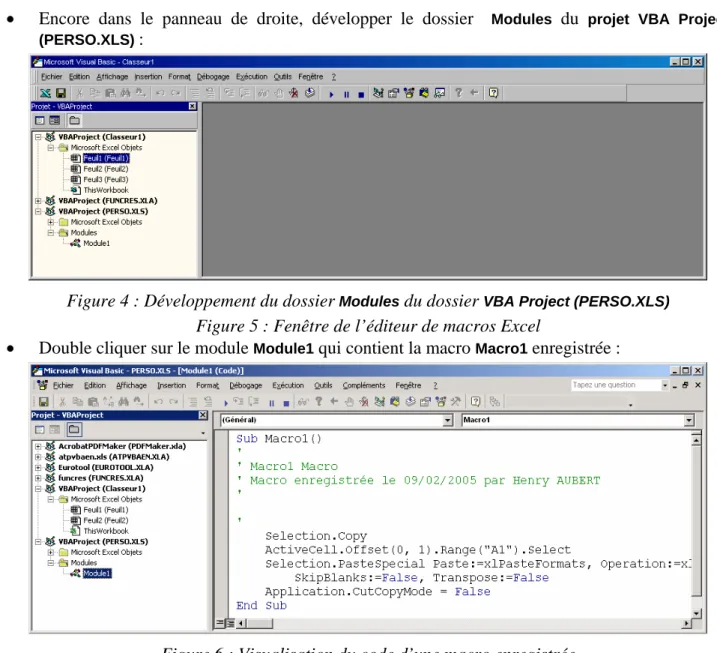Select ThisWorkbook under Classeur1 in top window
The image size is (717, 653).
(106, 190)
